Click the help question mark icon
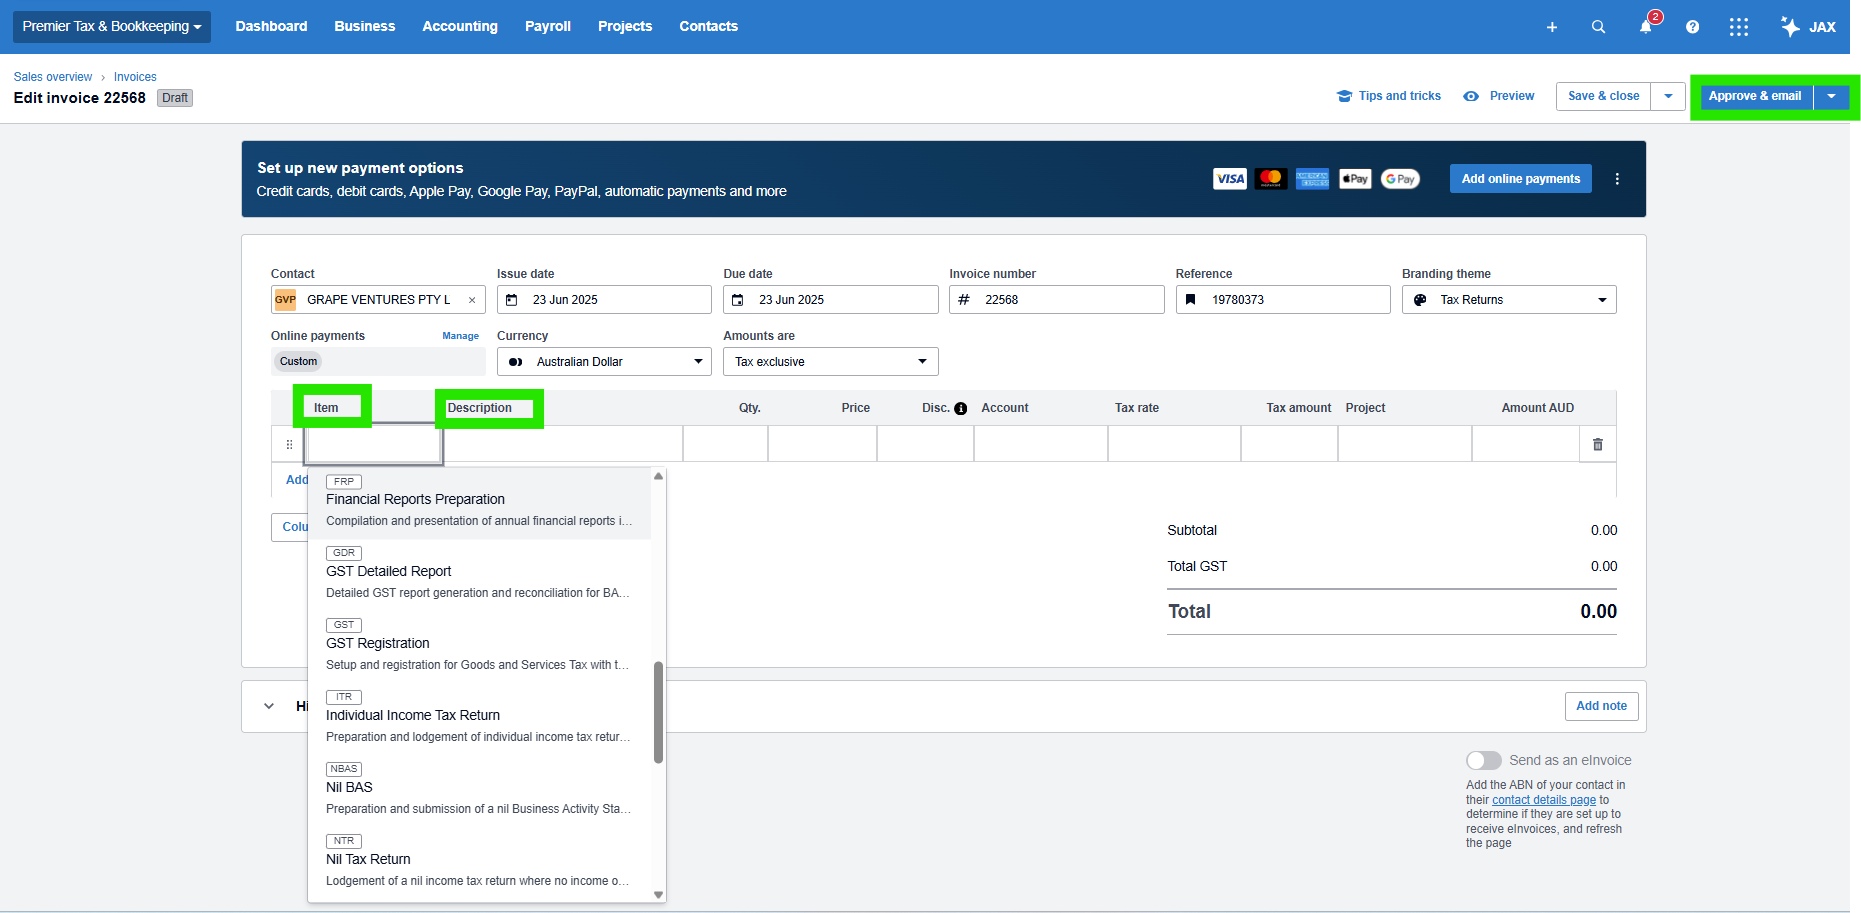 (x=1692, y=27)
